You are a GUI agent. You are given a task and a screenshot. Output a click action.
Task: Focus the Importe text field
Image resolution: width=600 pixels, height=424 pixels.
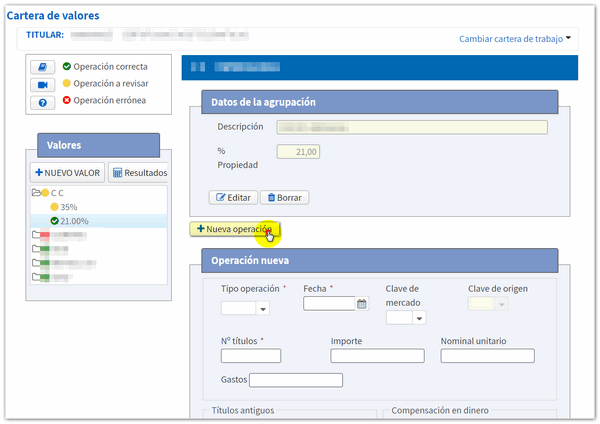[x=377, y=356]
